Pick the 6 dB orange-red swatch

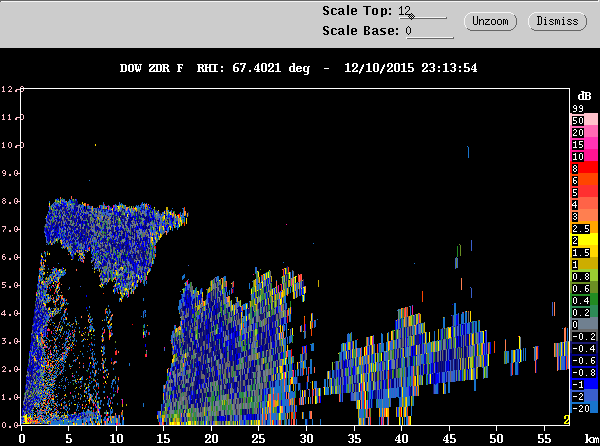click(584, 181)
